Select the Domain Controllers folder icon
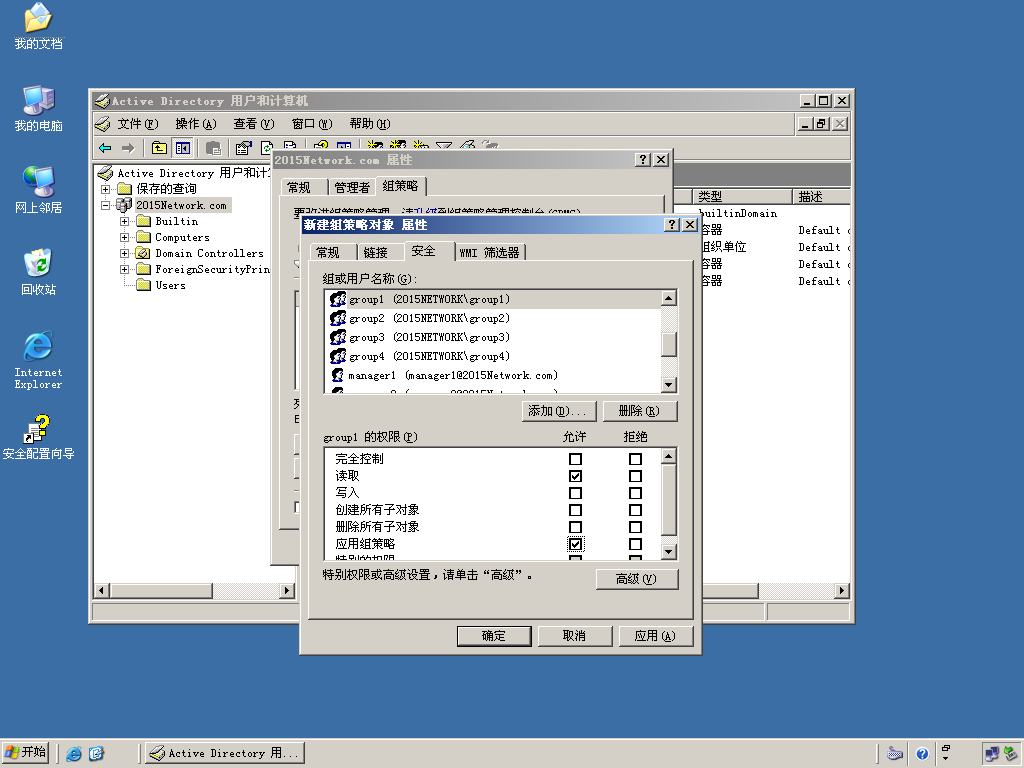This screenshot has width=1024, height=768. (x=143, y=253)
